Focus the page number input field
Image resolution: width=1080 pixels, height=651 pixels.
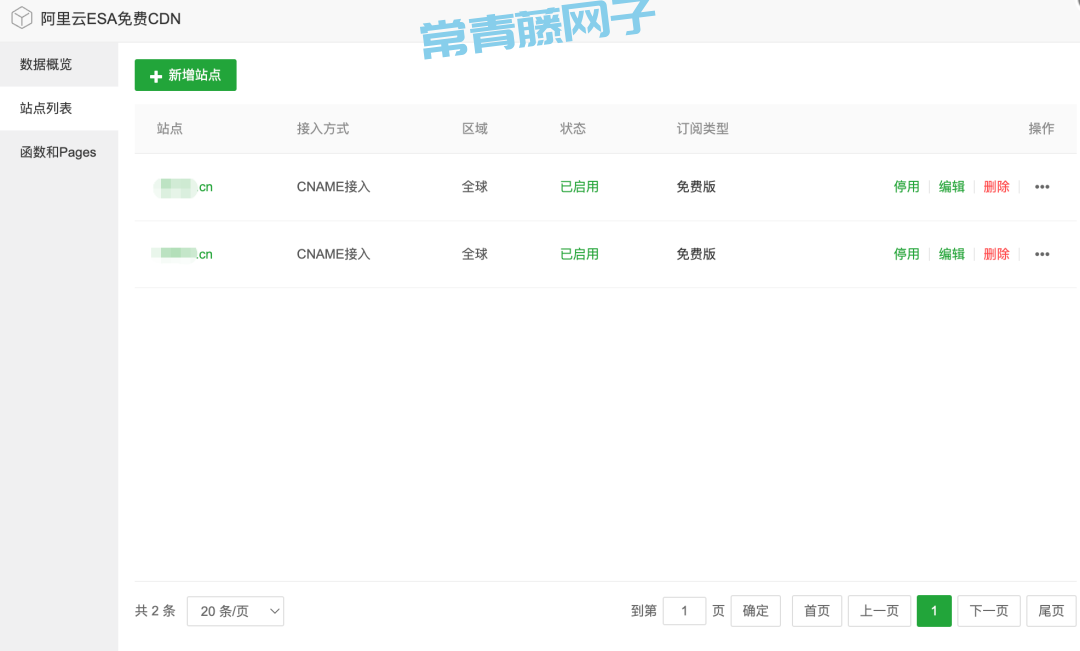pos(685,611)
